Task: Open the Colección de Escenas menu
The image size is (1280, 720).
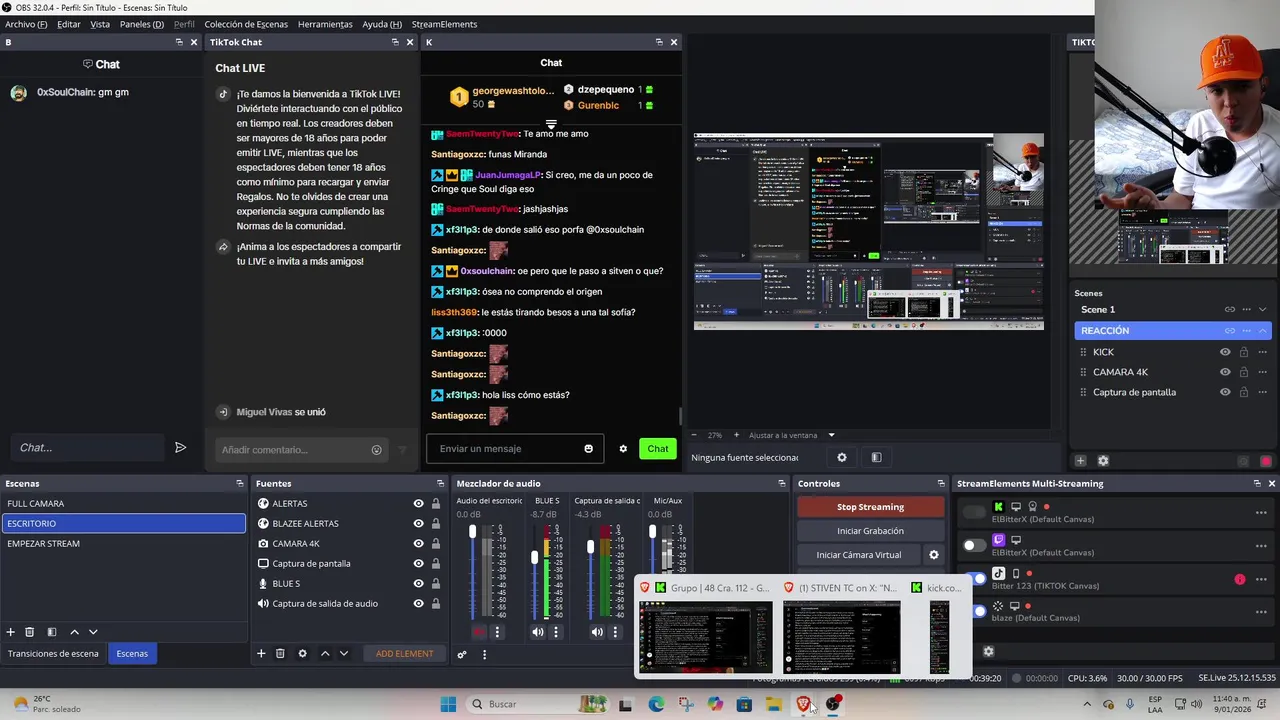Action: 246,24
